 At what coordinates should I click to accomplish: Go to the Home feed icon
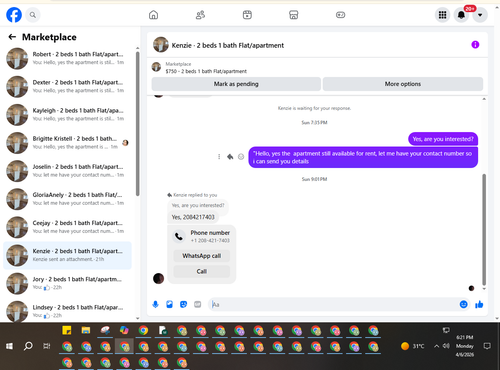point(153,15)
